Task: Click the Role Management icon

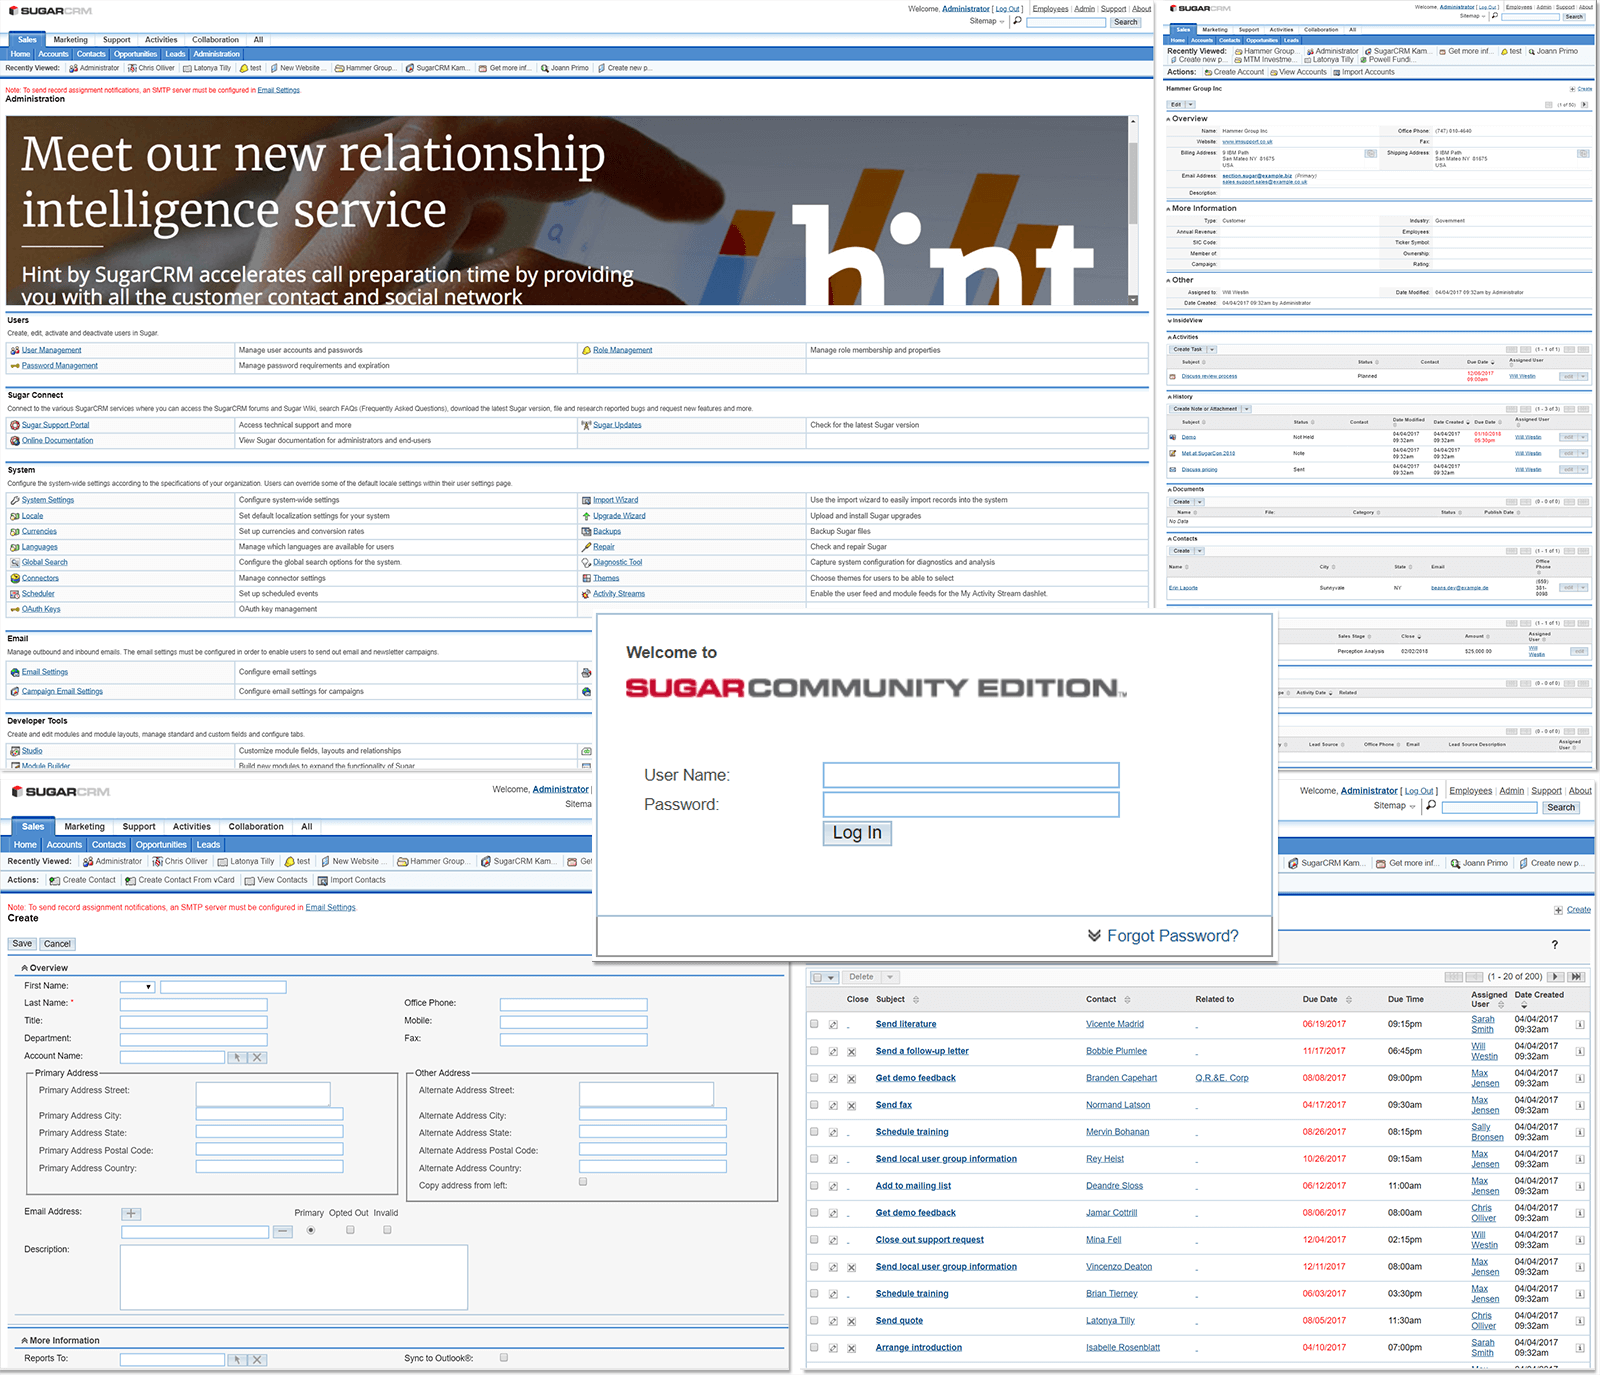Action: click(x=586, y=350)
